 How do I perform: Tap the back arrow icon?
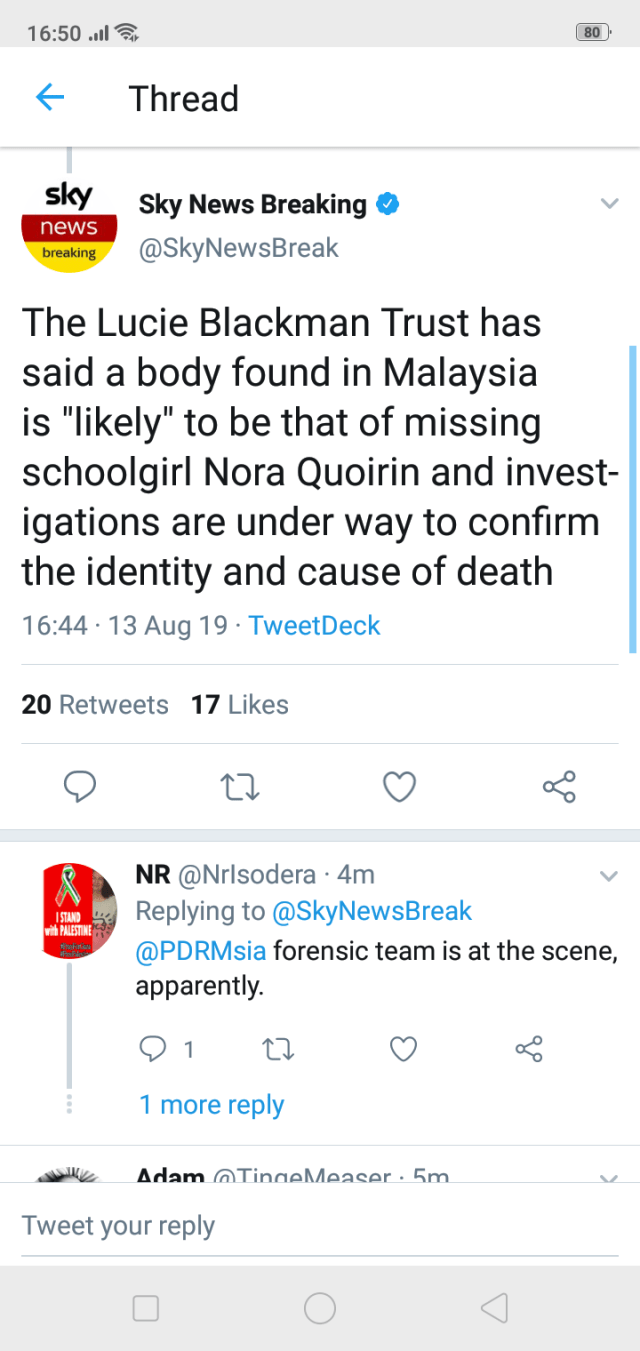click(49, 97)
